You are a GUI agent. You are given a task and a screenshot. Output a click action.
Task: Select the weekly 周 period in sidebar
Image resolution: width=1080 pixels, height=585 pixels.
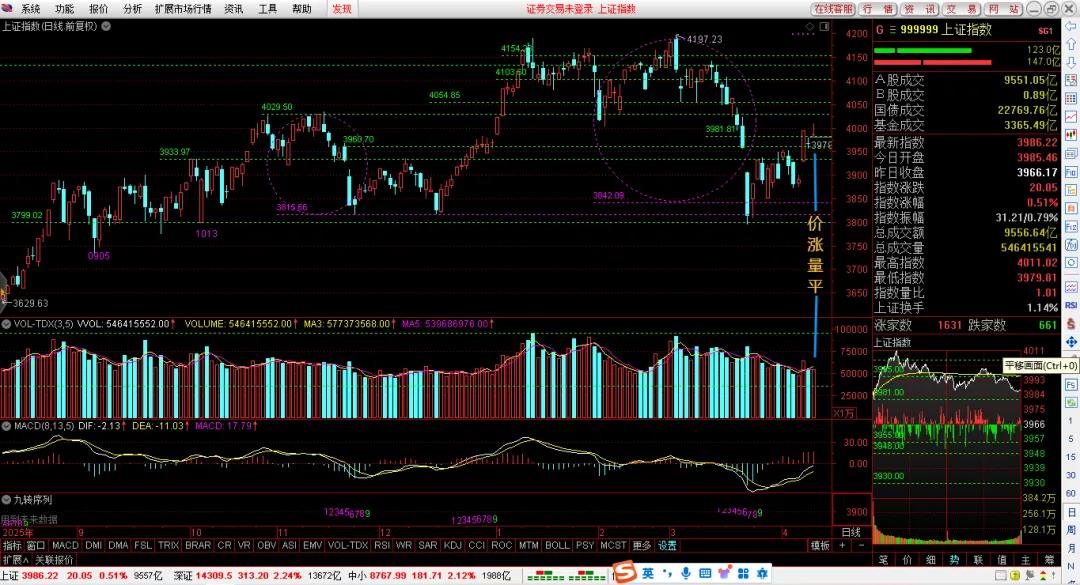pyautogui.click(x=1071, y=530)
